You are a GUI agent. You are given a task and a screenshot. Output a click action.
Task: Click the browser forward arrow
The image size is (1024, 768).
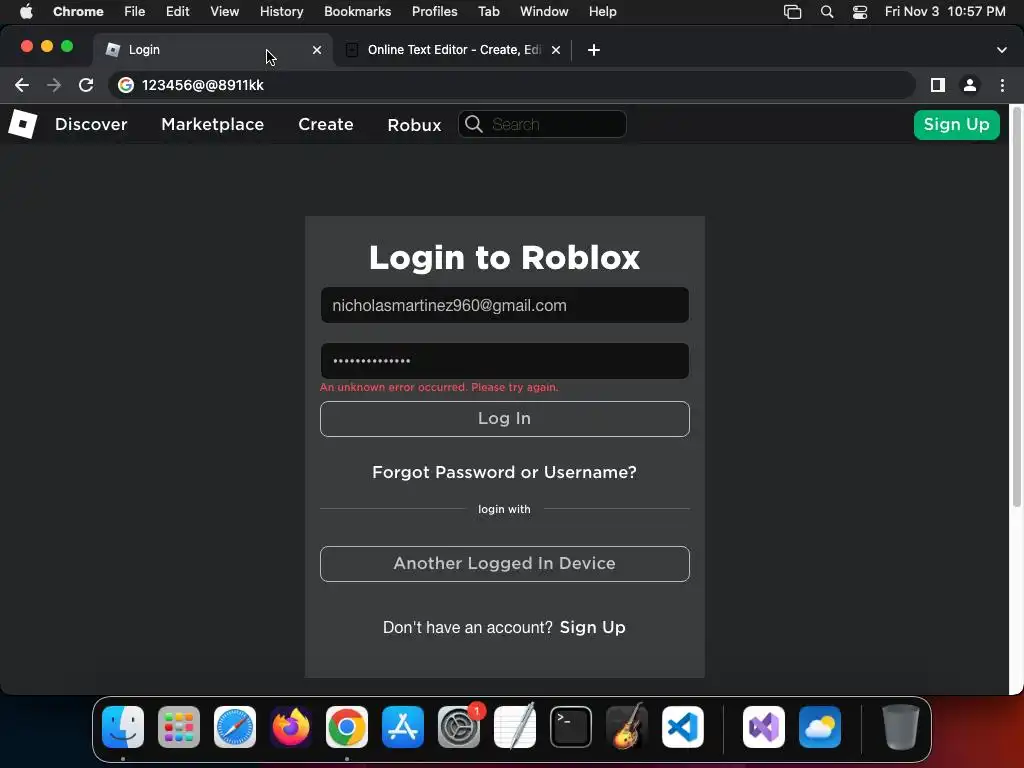(x=54, y=85)
